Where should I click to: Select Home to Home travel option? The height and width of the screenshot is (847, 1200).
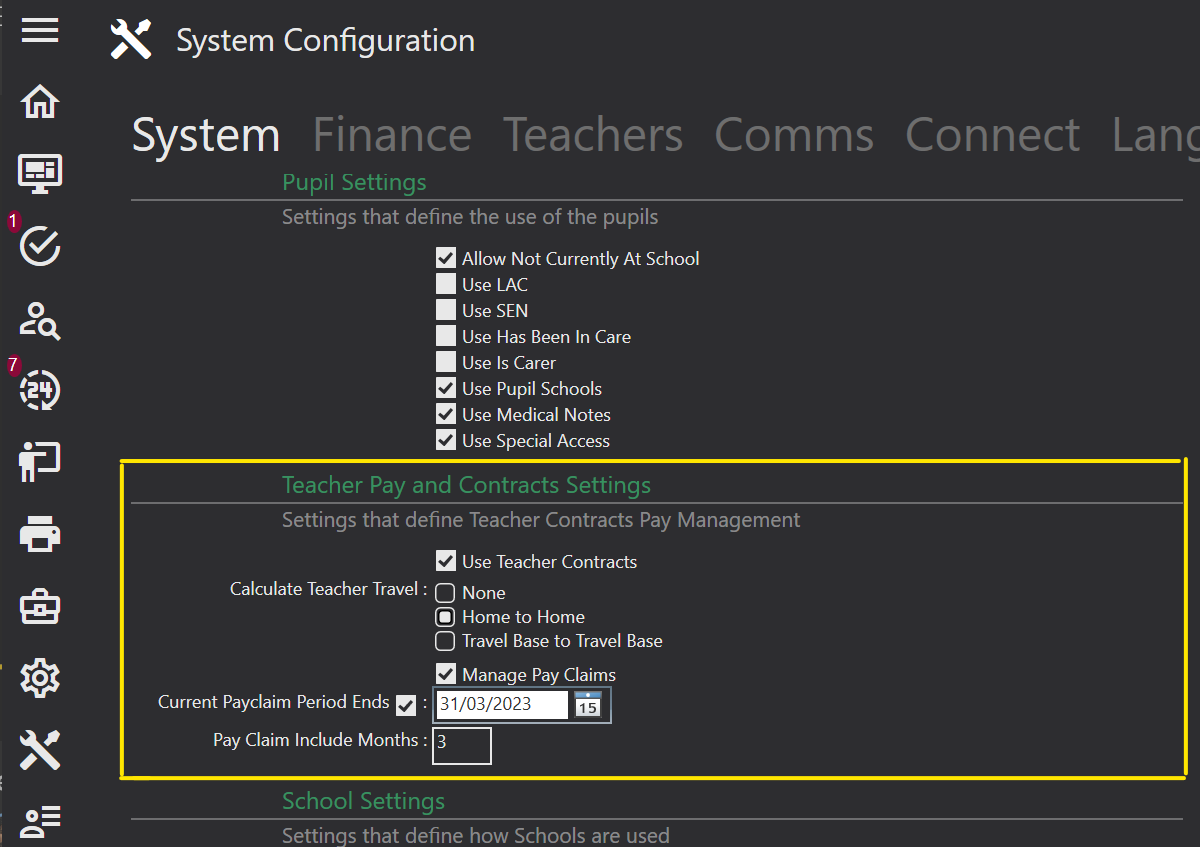pyautogui.click(x=446, y=617)
